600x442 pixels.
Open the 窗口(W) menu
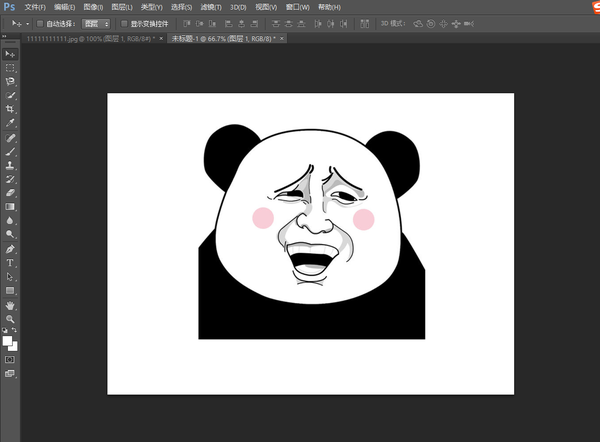click(x=297, y=7)
